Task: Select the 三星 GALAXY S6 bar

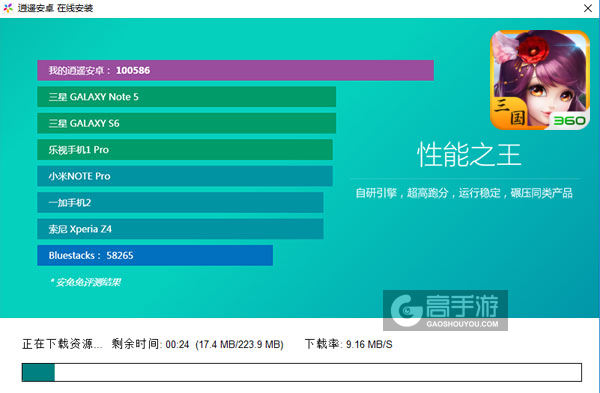Action: click(x=187, y=123)
